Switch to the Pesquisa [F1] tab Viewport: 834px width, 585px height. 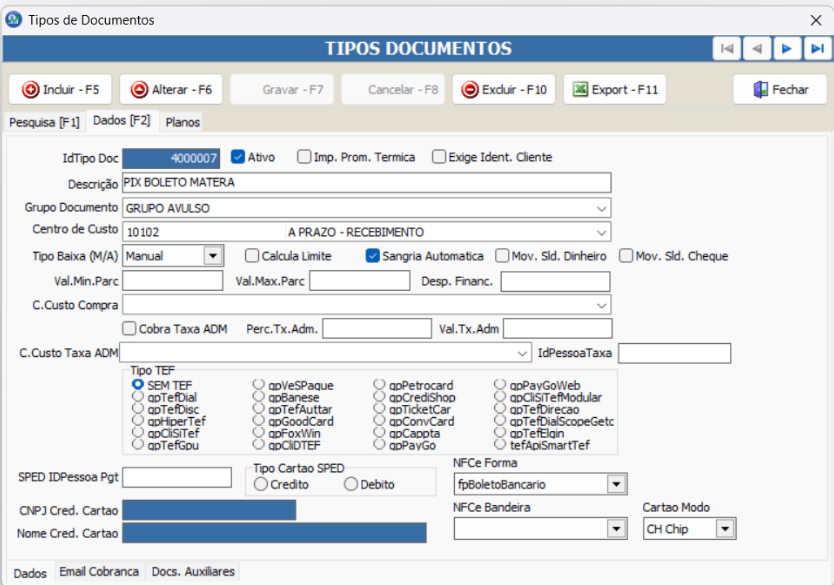(44, 122)
